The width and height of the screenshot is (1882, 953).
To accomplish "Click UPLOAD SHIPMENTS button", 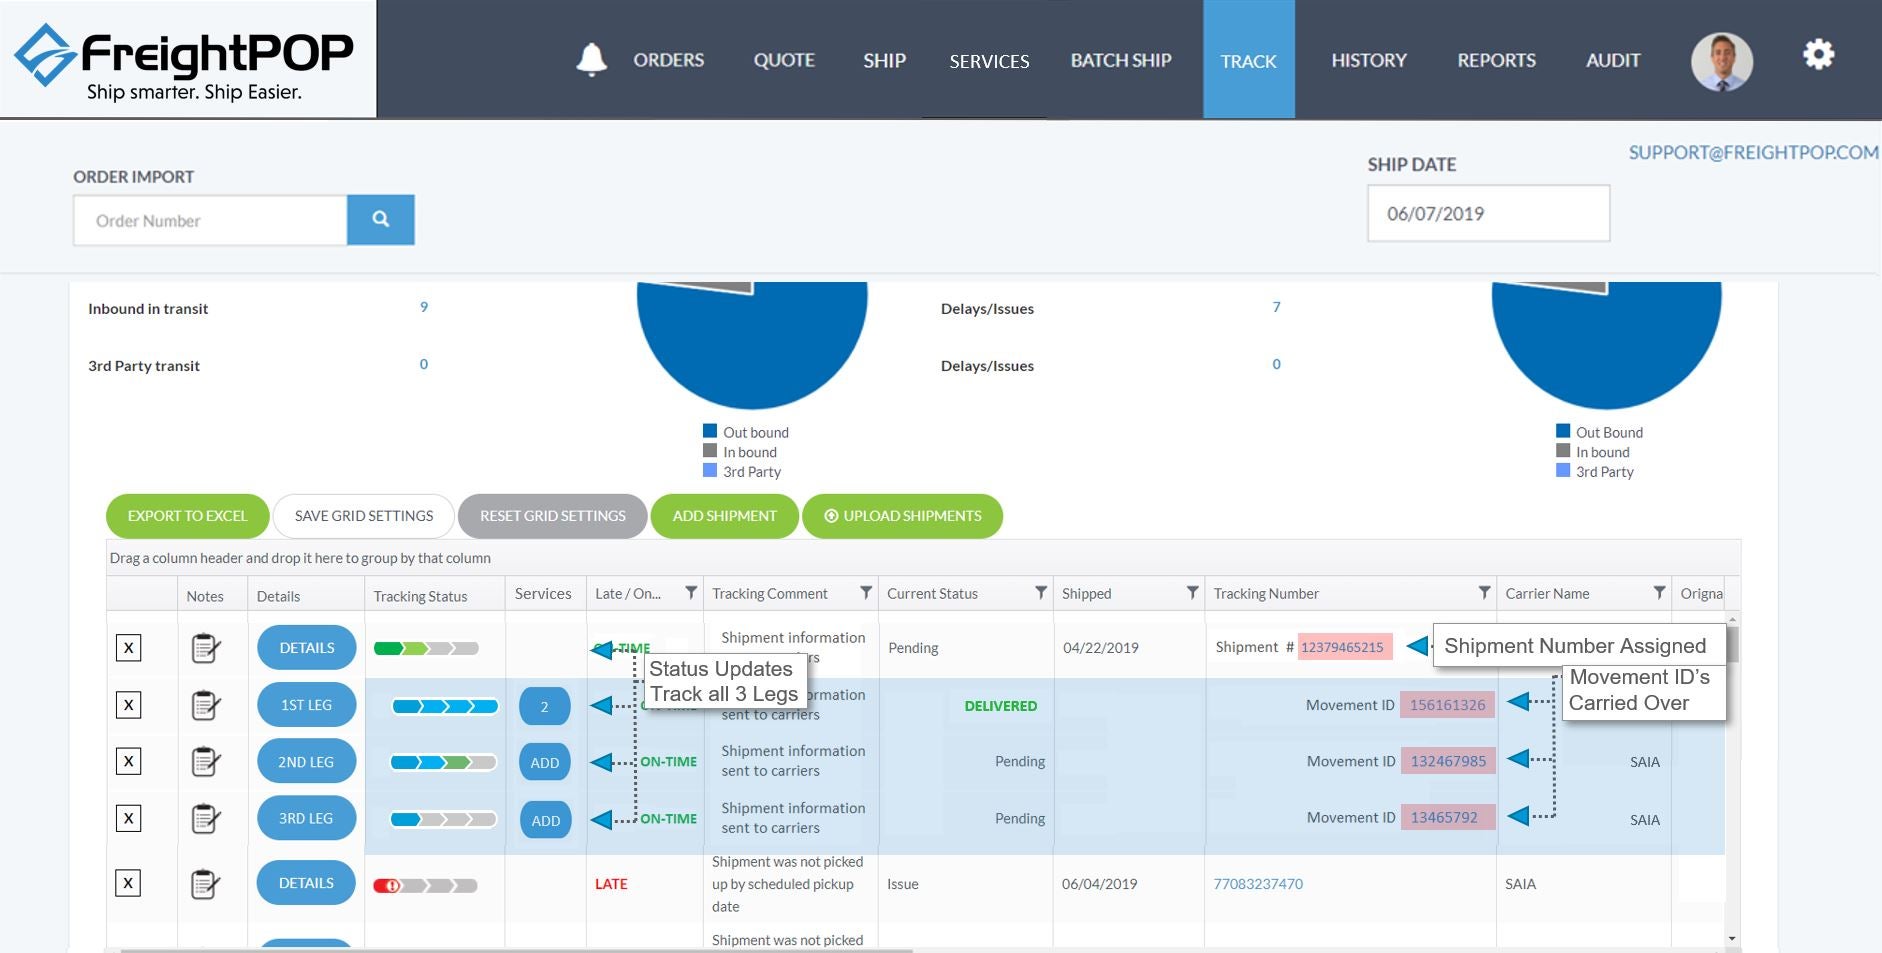I will pos(902,516).
